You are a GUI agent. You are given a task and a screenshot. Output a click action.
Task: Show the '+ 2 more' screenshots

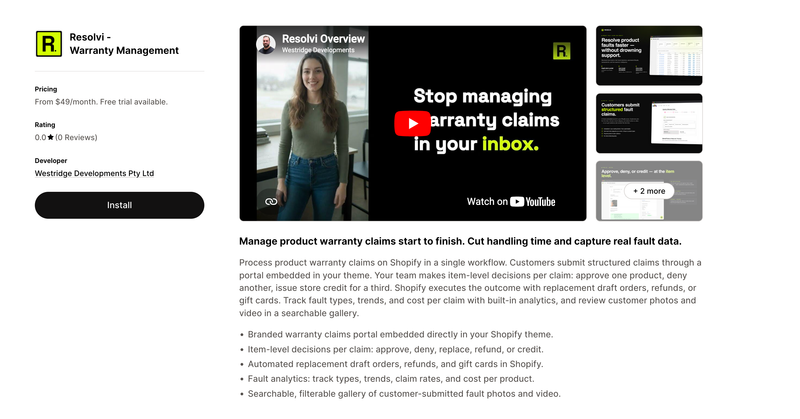click(649, 191)
